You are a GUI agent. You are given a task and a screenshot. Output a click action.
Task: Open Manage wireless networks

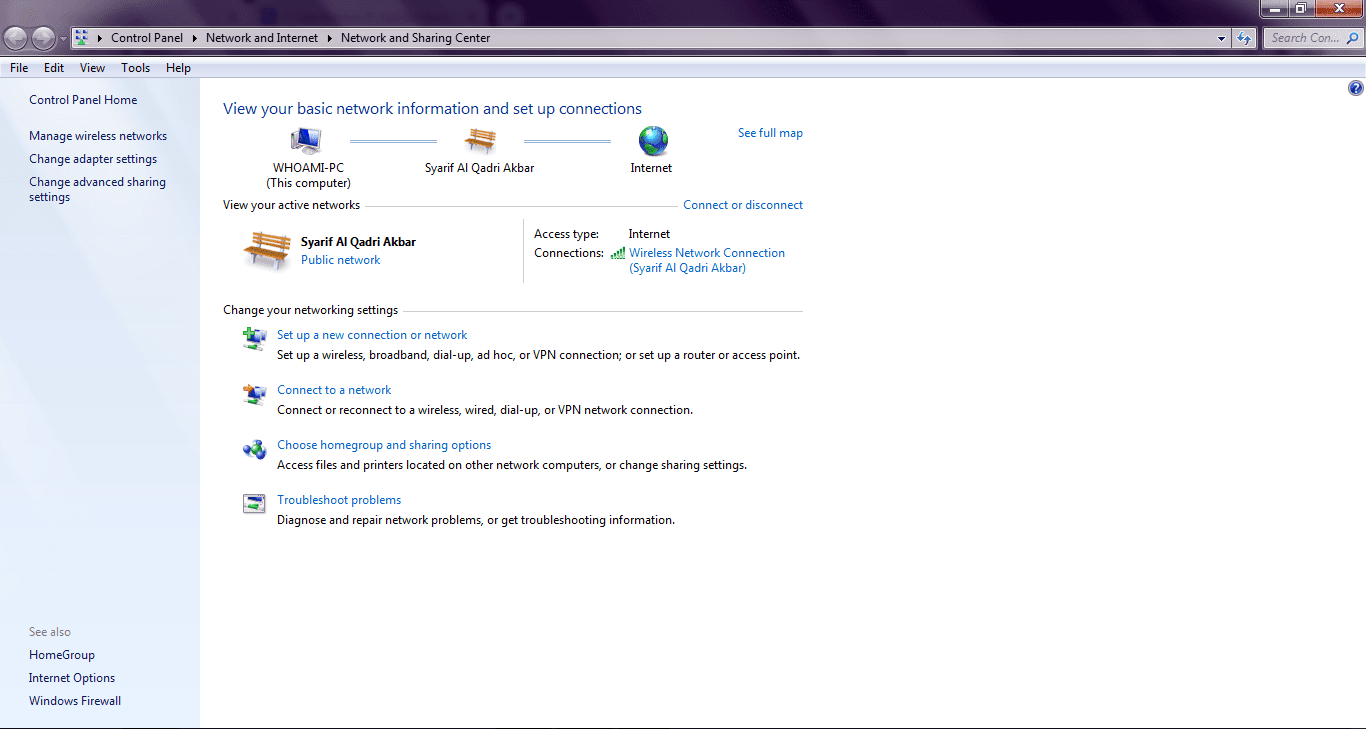(98, 136)
